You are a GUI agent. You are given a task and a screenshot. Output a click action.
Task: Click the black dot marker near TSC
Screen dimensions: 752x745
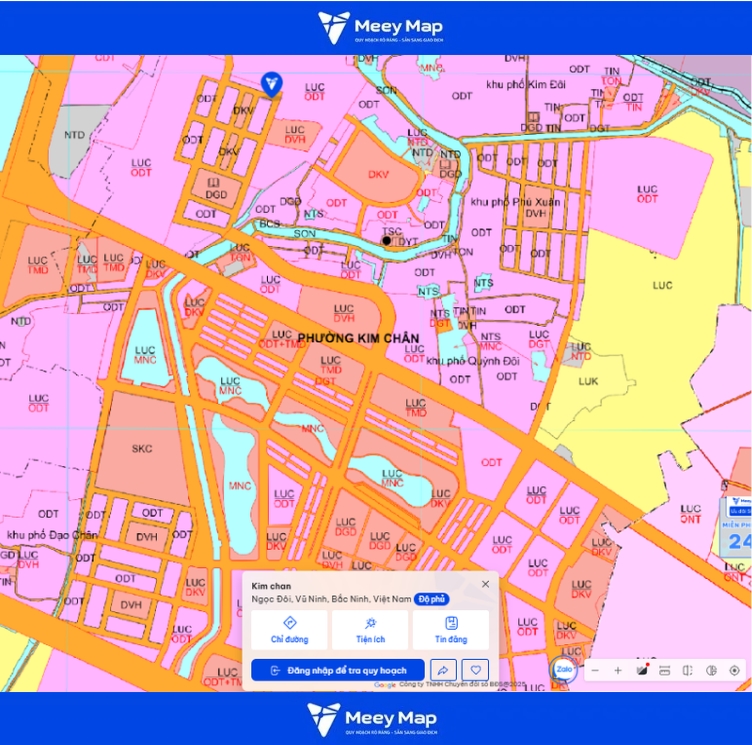pyautogui.click(x=387, y=241)
